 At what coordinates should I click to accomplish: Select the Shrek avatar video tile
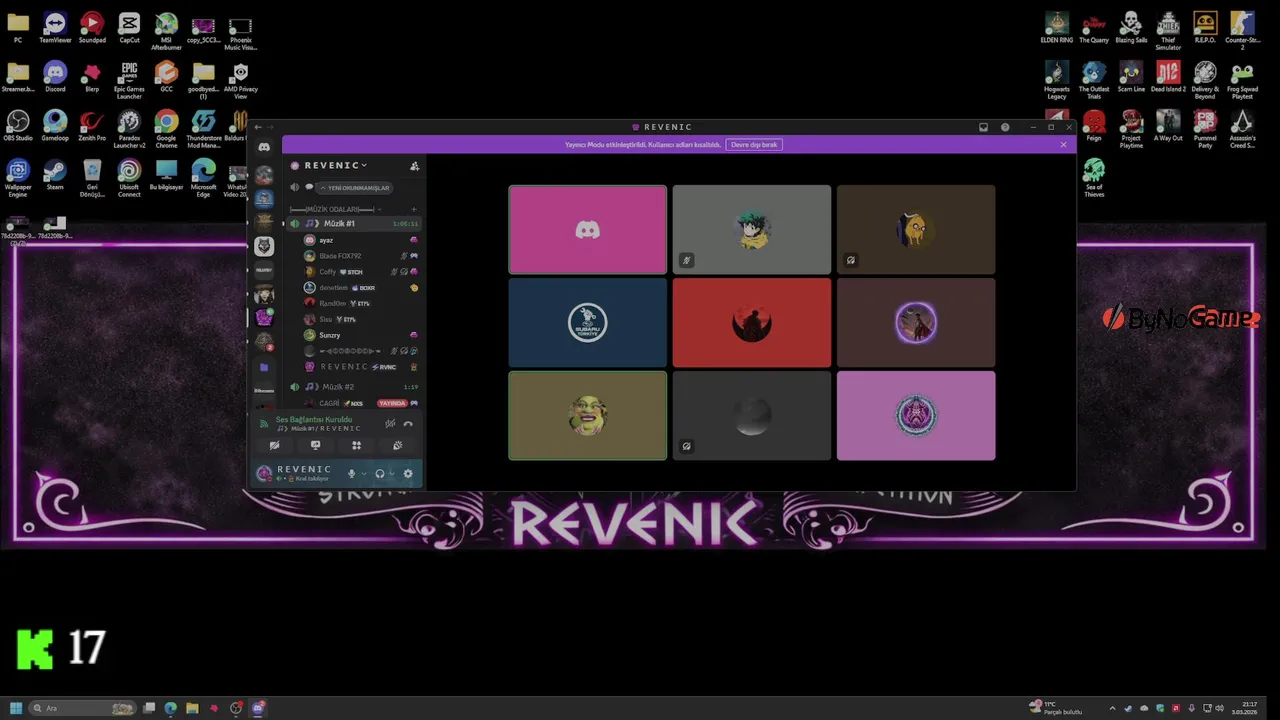(x=587, y=416)
